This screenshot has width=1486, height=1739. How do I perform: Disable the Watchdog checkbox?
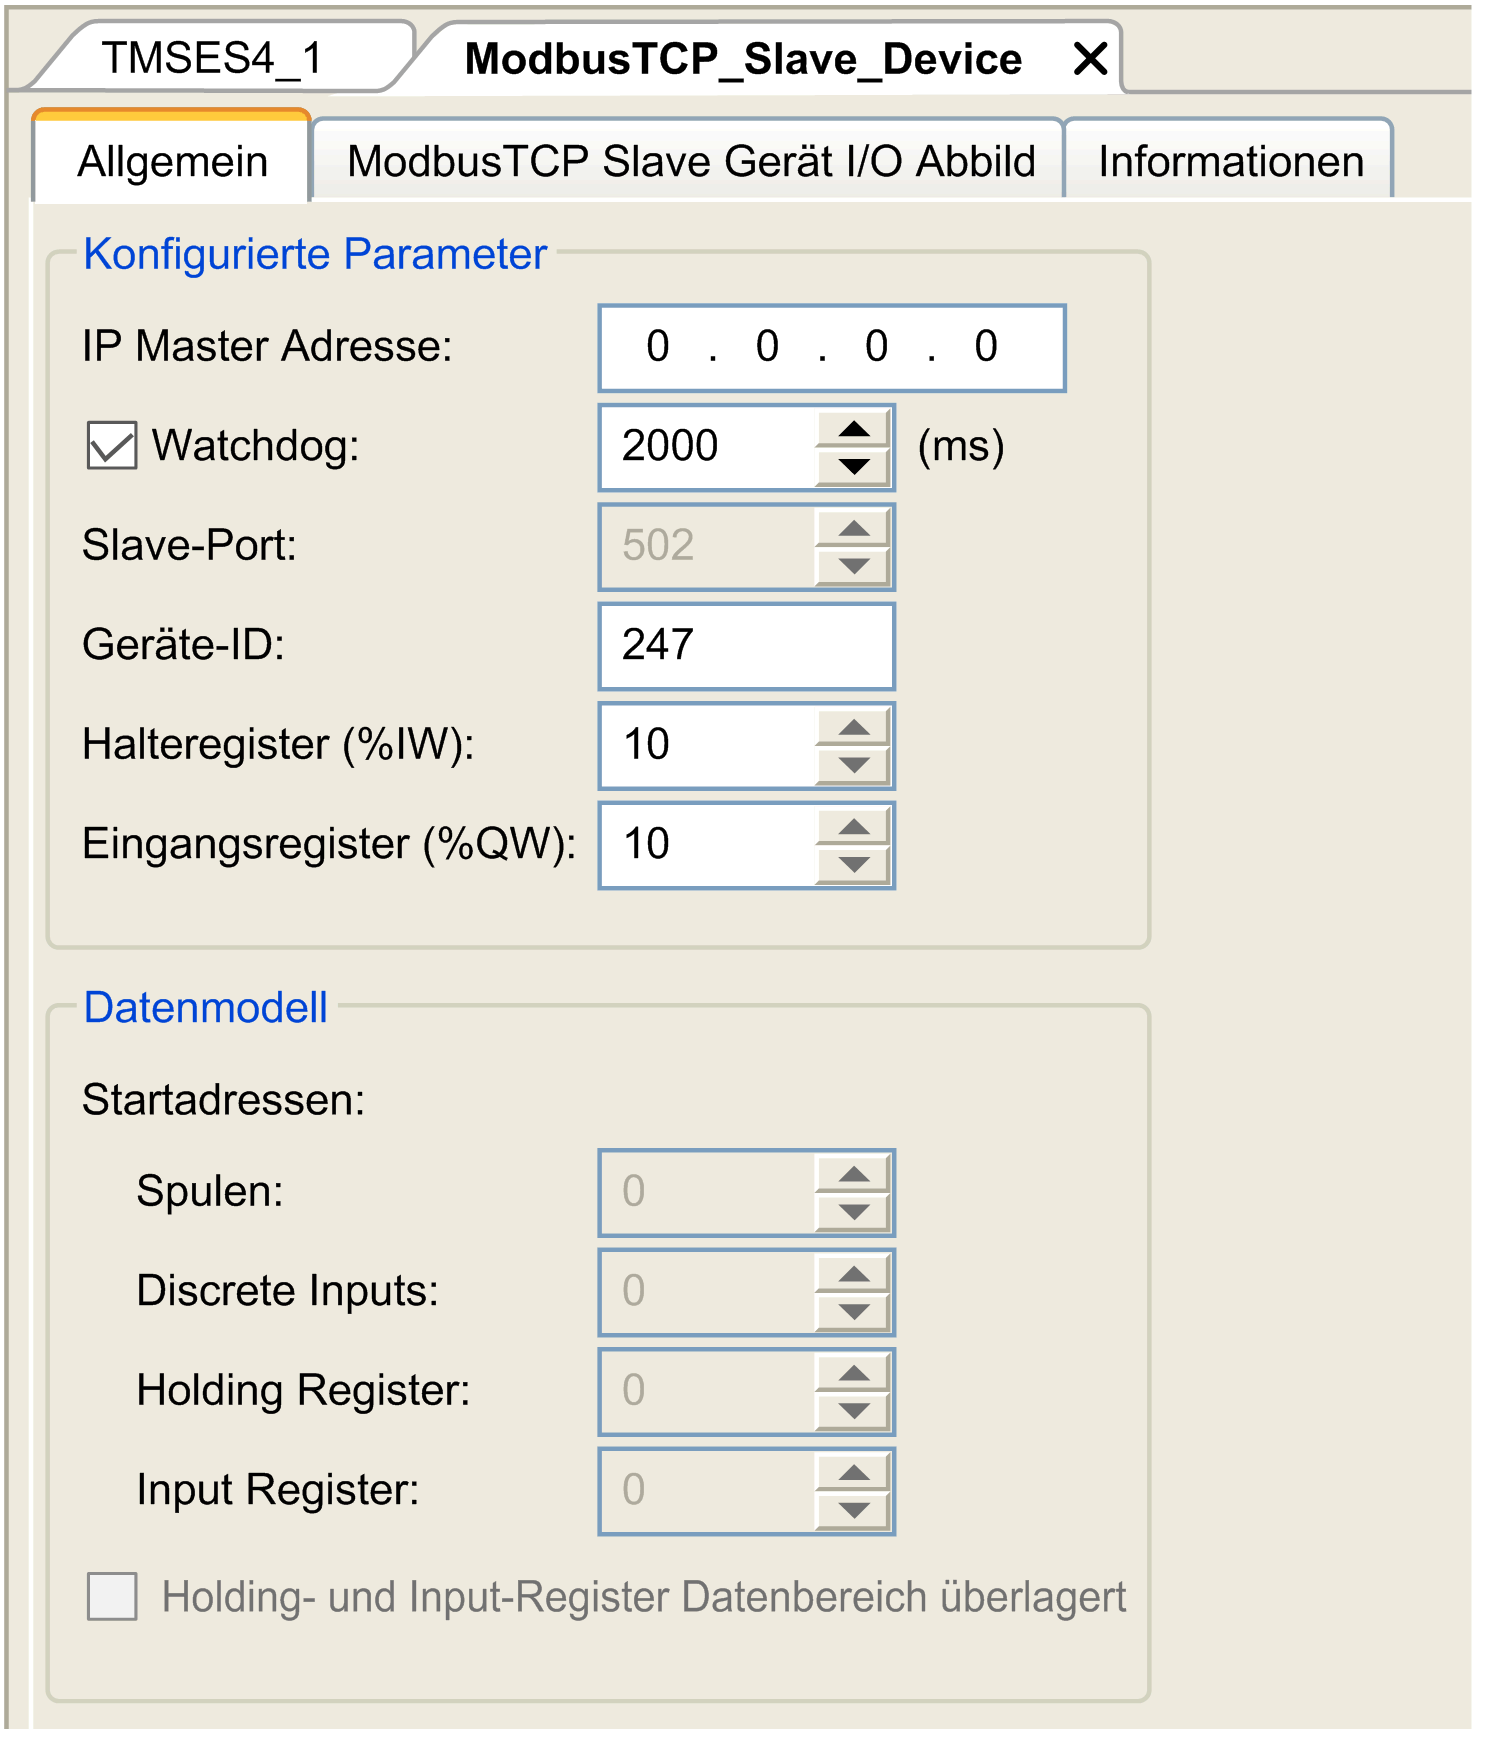(112, 446)
